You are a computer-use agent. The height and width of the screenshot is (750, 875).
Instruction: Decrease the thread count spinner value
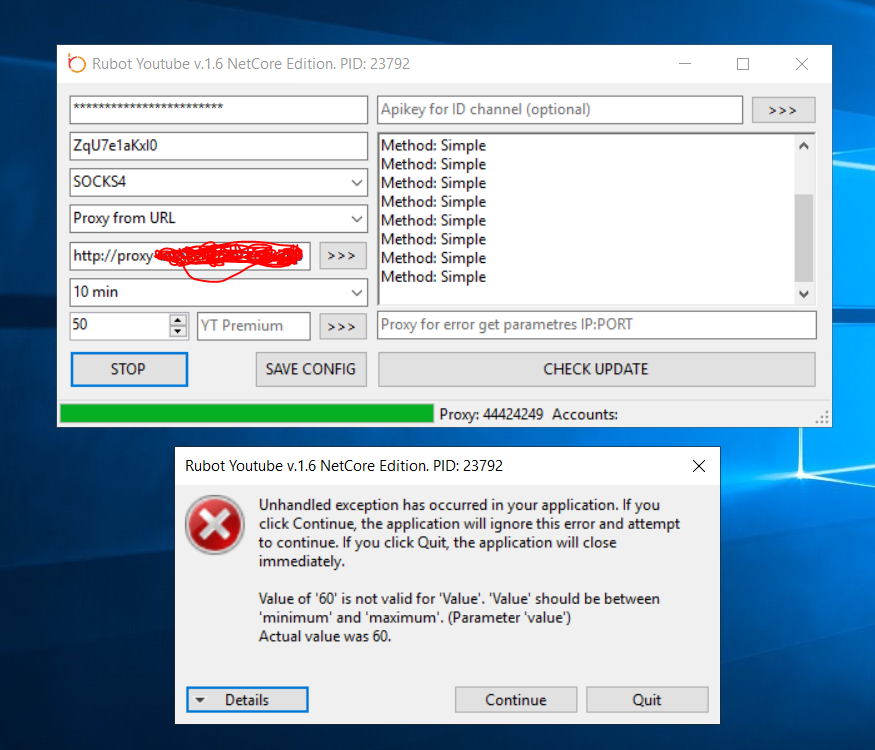coord(178,331)
